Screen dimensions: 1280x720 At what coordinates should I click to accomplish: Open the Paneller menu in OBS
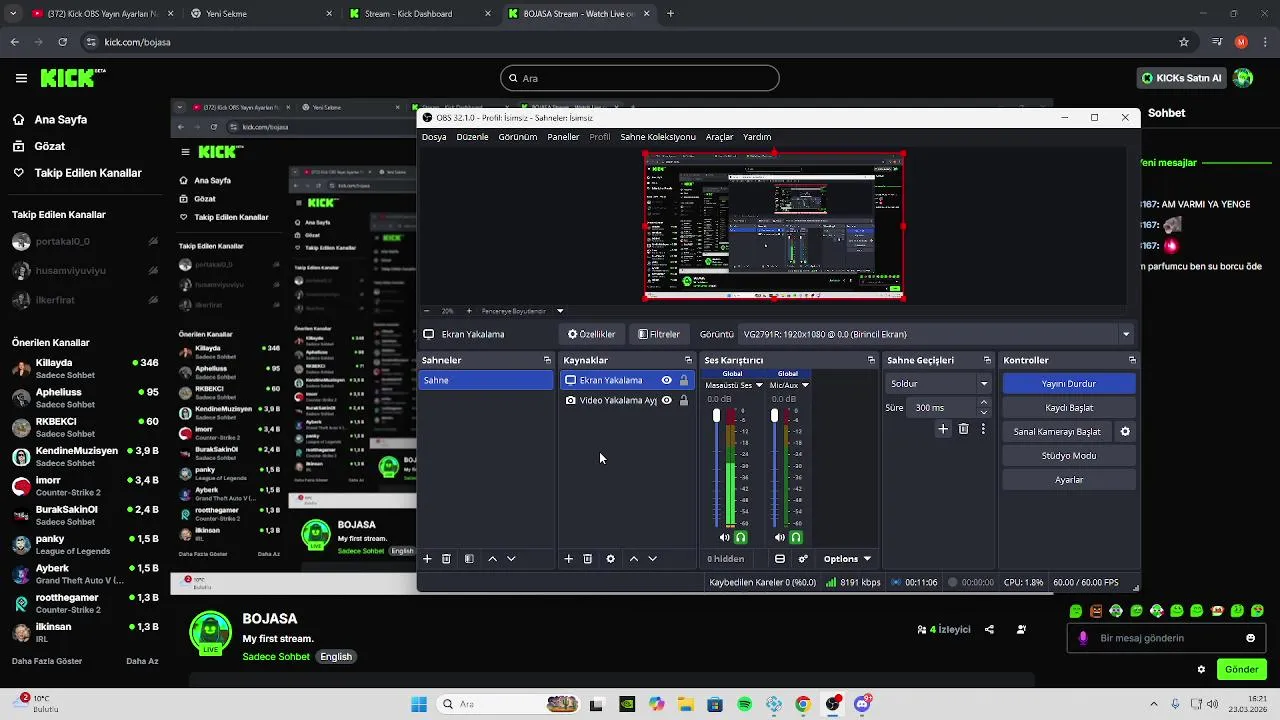click(563, 137)
